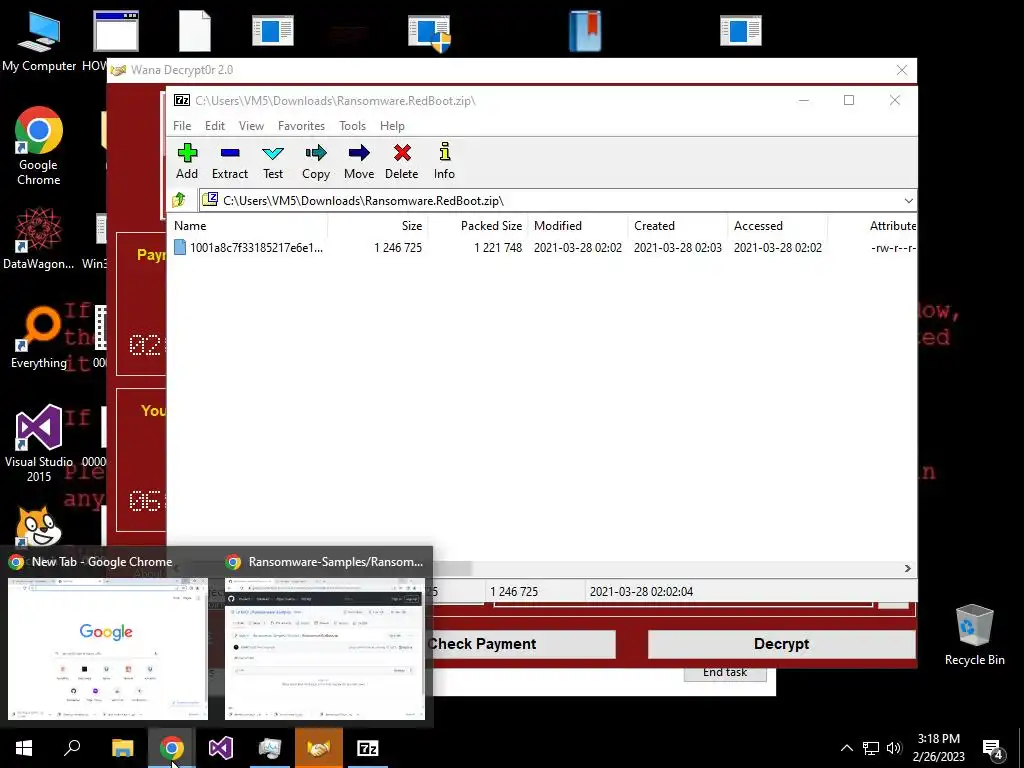Switch to 7-Zip in the taskbar
Image resolution: width=1024 pixels, height=768 pixels.
click(368, 748)
